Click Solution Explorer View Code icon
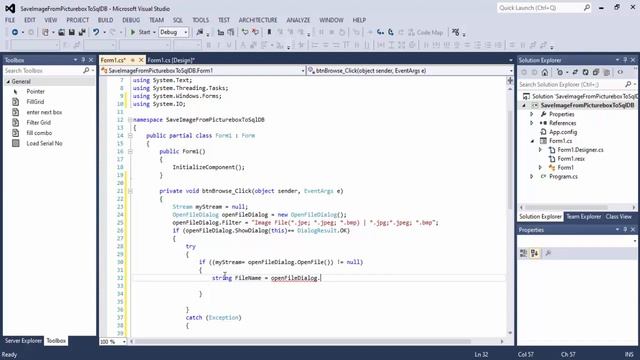640x360 pixels. point(620,73)
